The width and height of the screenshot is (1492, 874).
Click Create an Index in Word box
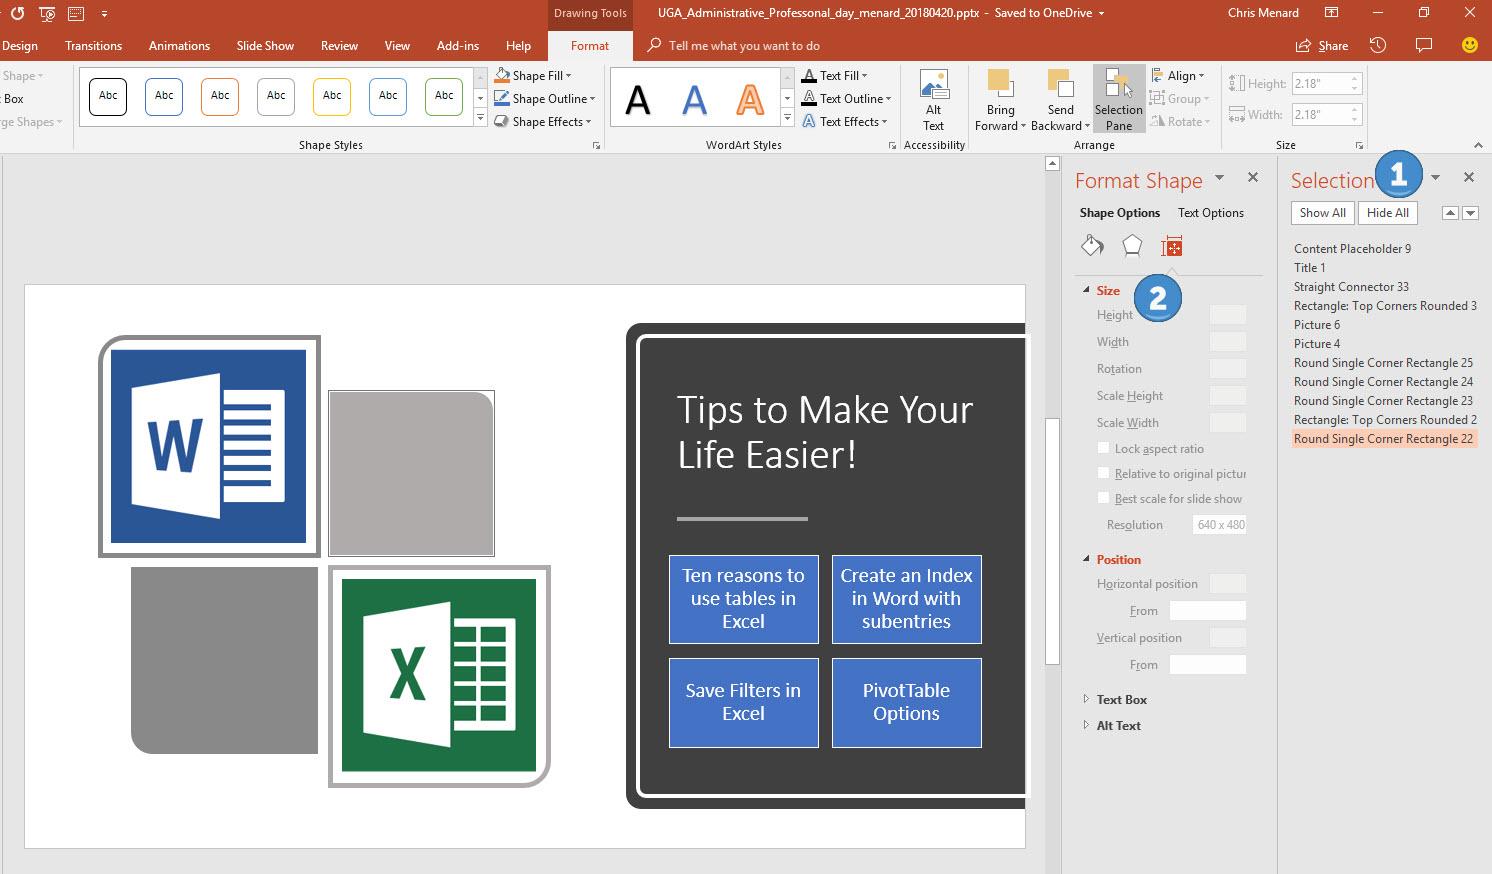(x=906, y=598)
